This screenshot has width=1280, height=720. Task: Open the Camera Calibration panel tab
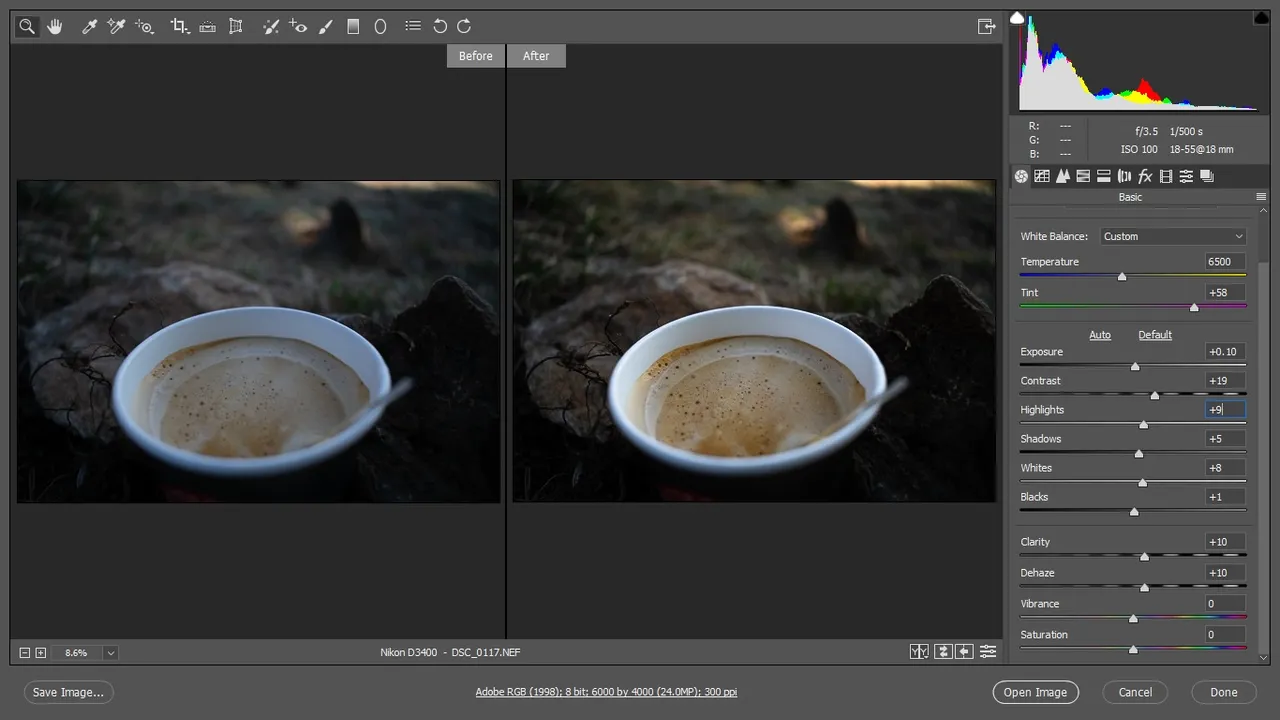1166,176
